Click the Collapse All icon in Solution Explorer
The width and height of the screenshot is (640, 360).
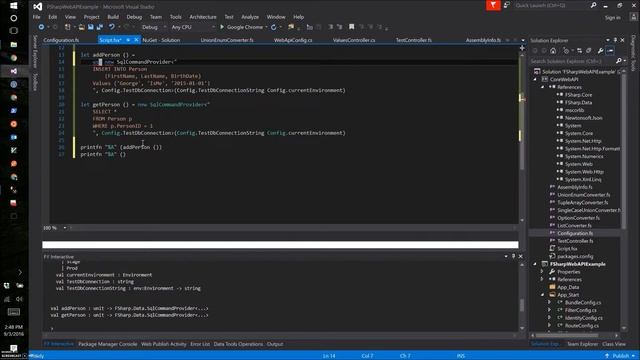(x=589, y=51)
